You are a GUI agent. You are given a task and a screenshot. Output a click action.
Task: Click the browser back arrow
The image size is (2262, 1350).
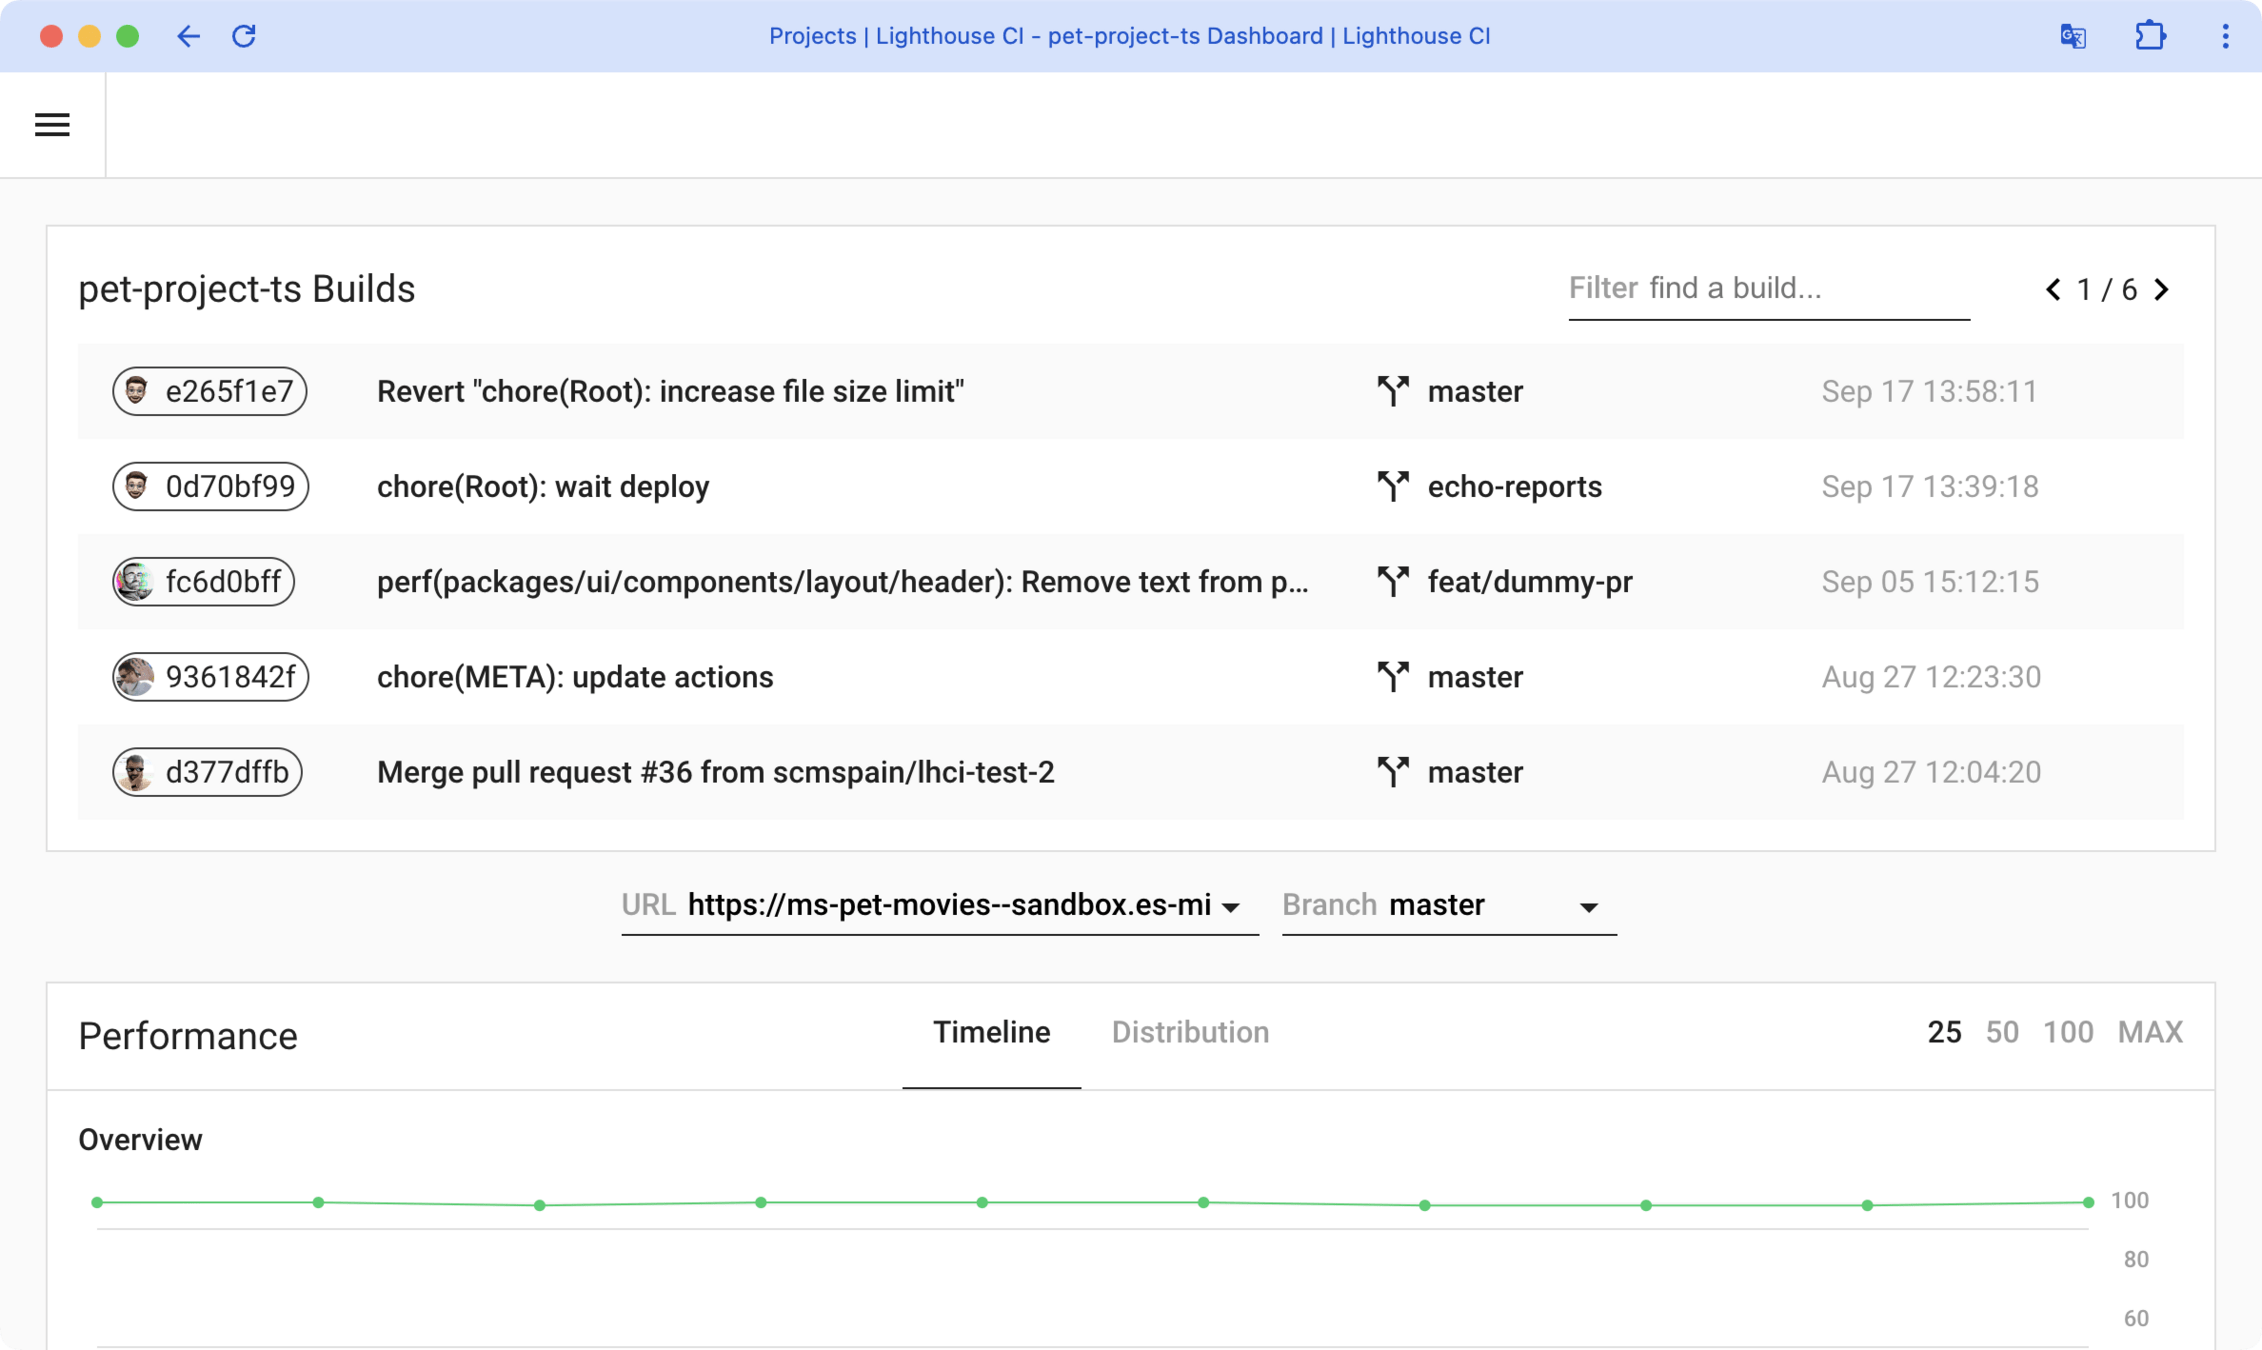(x=188, y=37)
